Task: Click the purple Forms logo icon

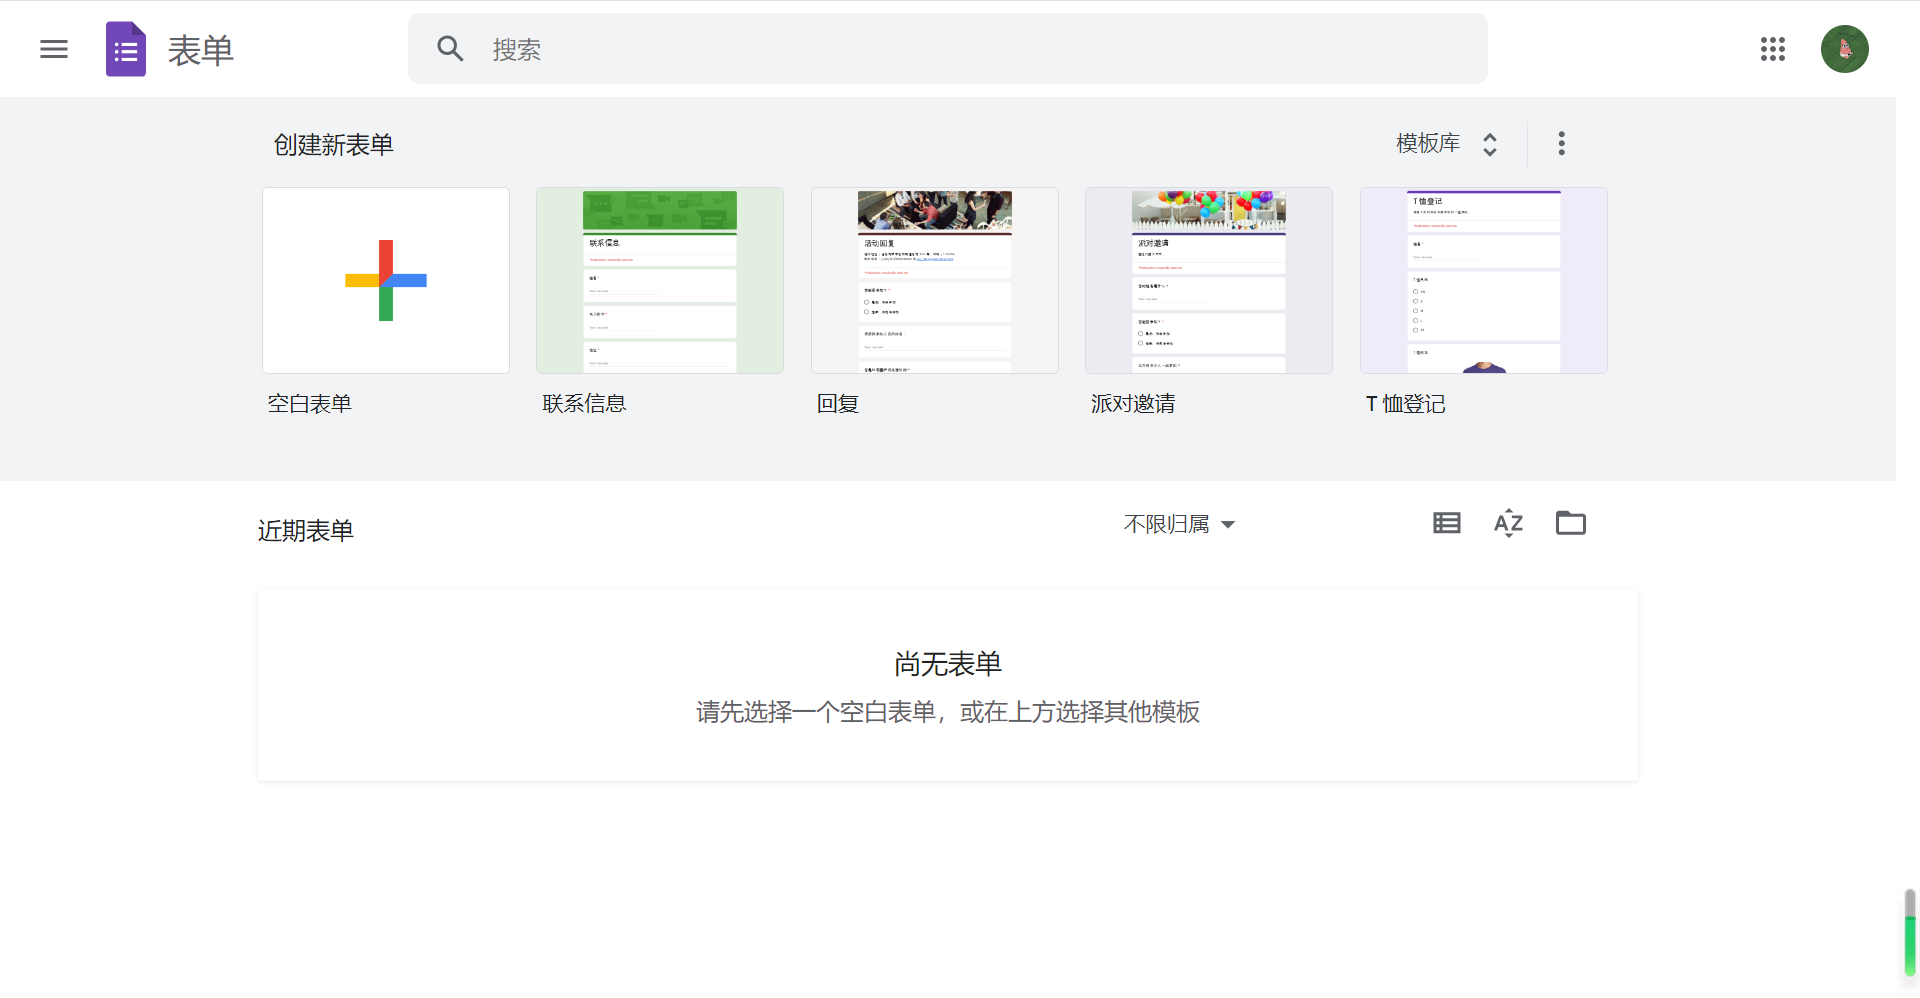Action: point(126,49)
